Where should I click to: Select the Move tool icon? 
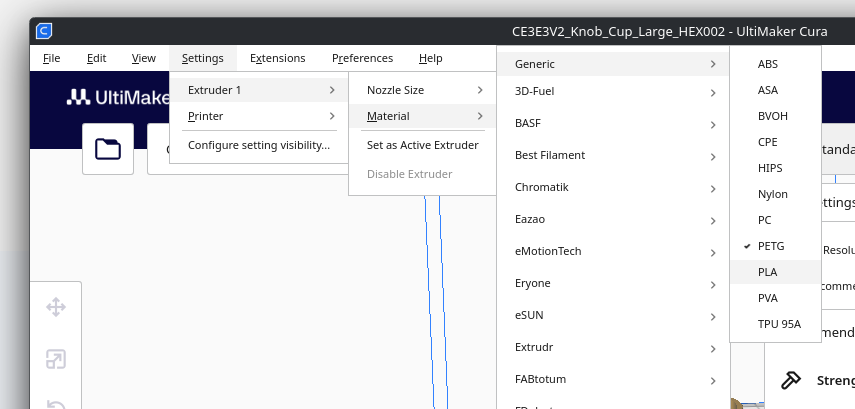[56, 307]
